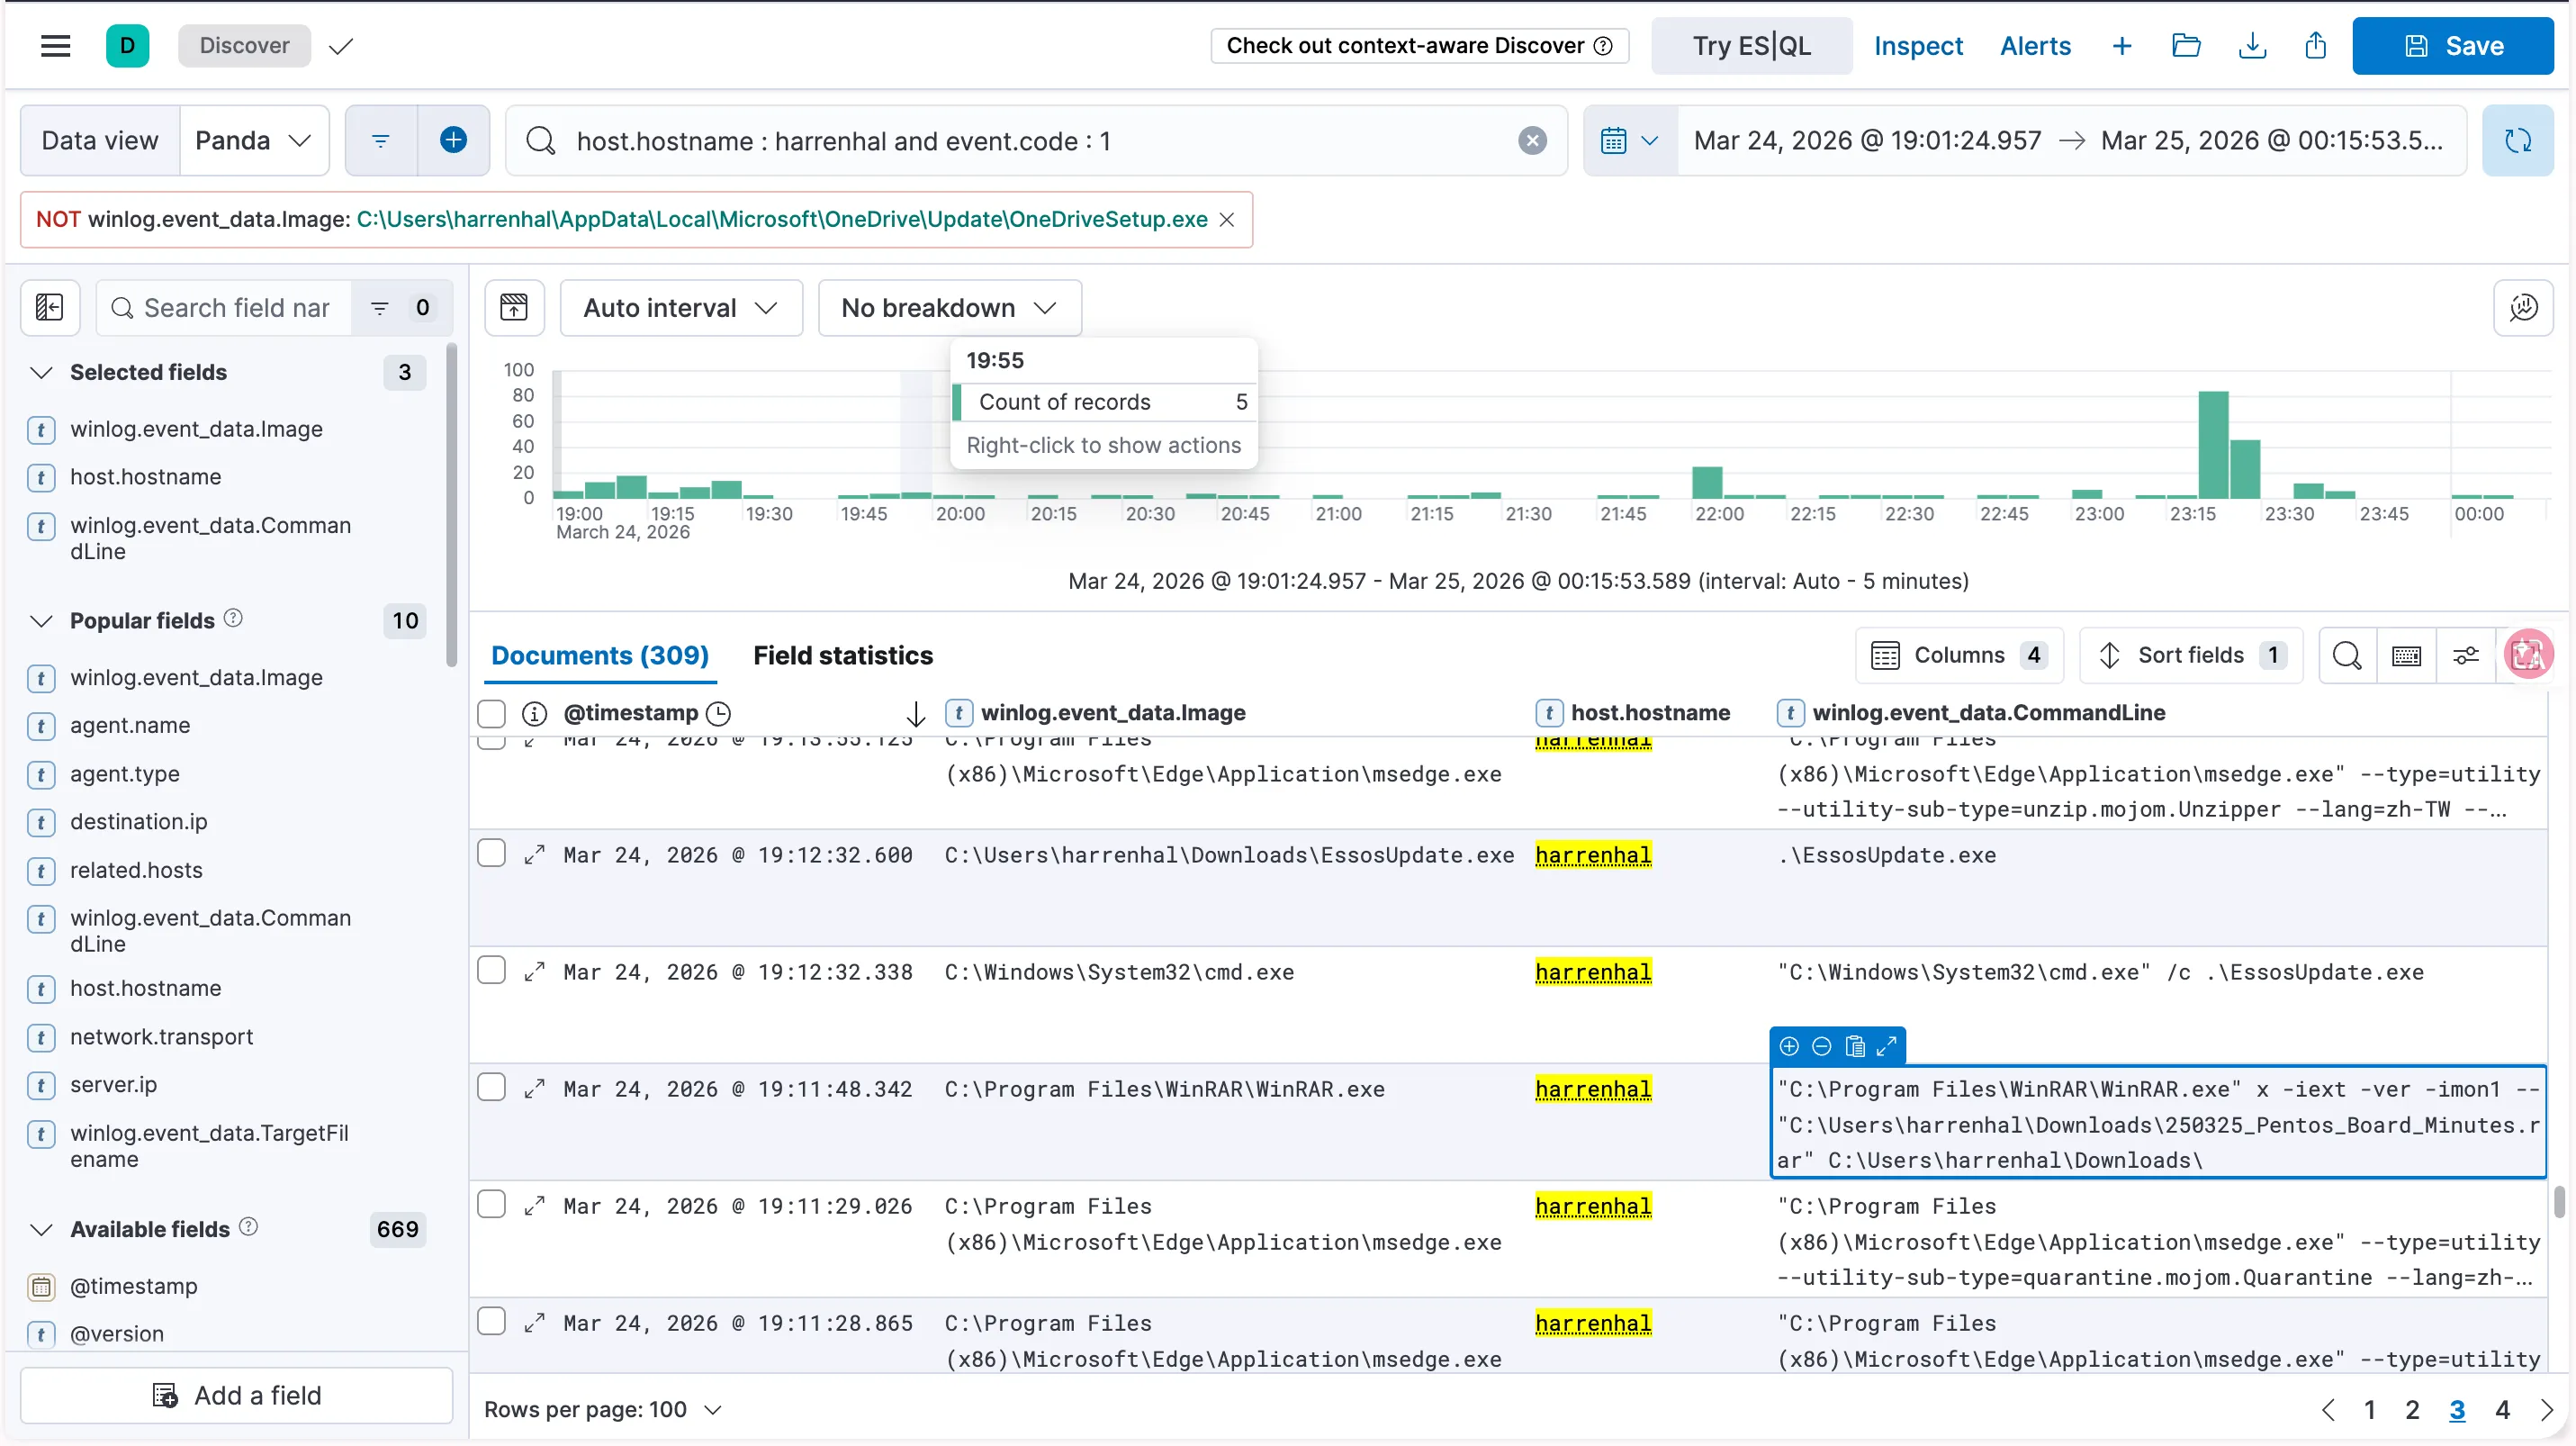Expand document details for cmd.exe row
The width and height of the screenshot is (2576, 1446).
point(535,972)
